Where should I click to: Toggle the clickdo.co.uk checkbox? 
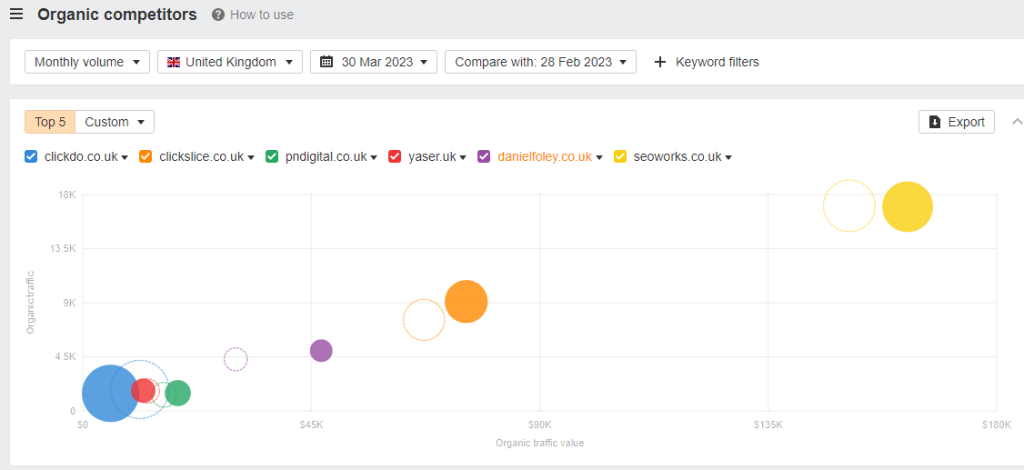pyautogui.click(x=31, y=157)
